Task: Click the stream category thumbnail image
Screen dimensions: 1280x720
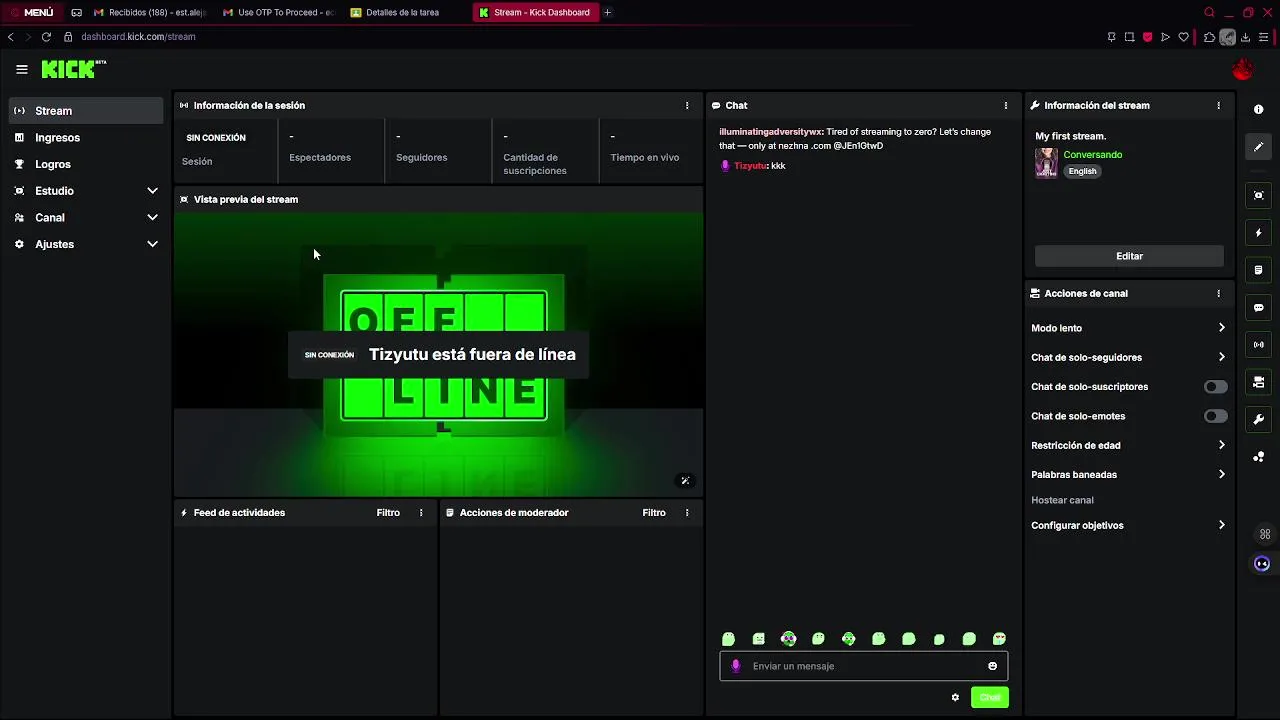Action: point(1046,163)
